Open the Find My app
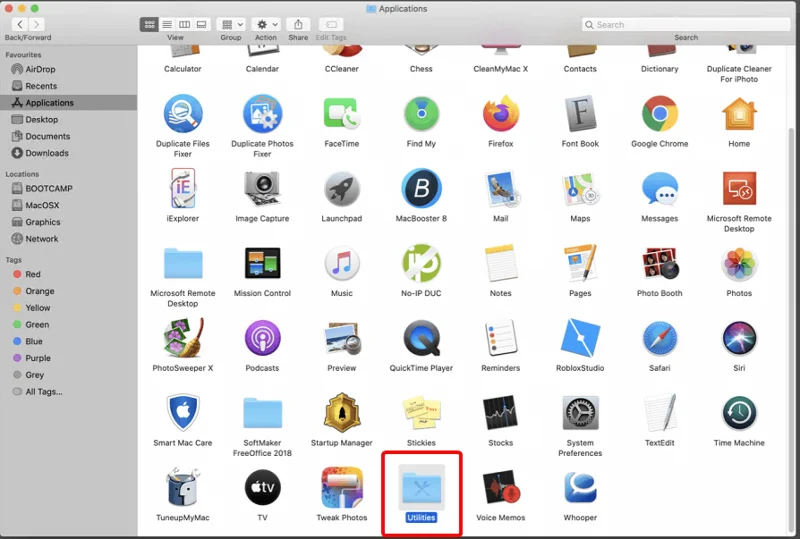This screenshot has height=539, width=800. 421,114
